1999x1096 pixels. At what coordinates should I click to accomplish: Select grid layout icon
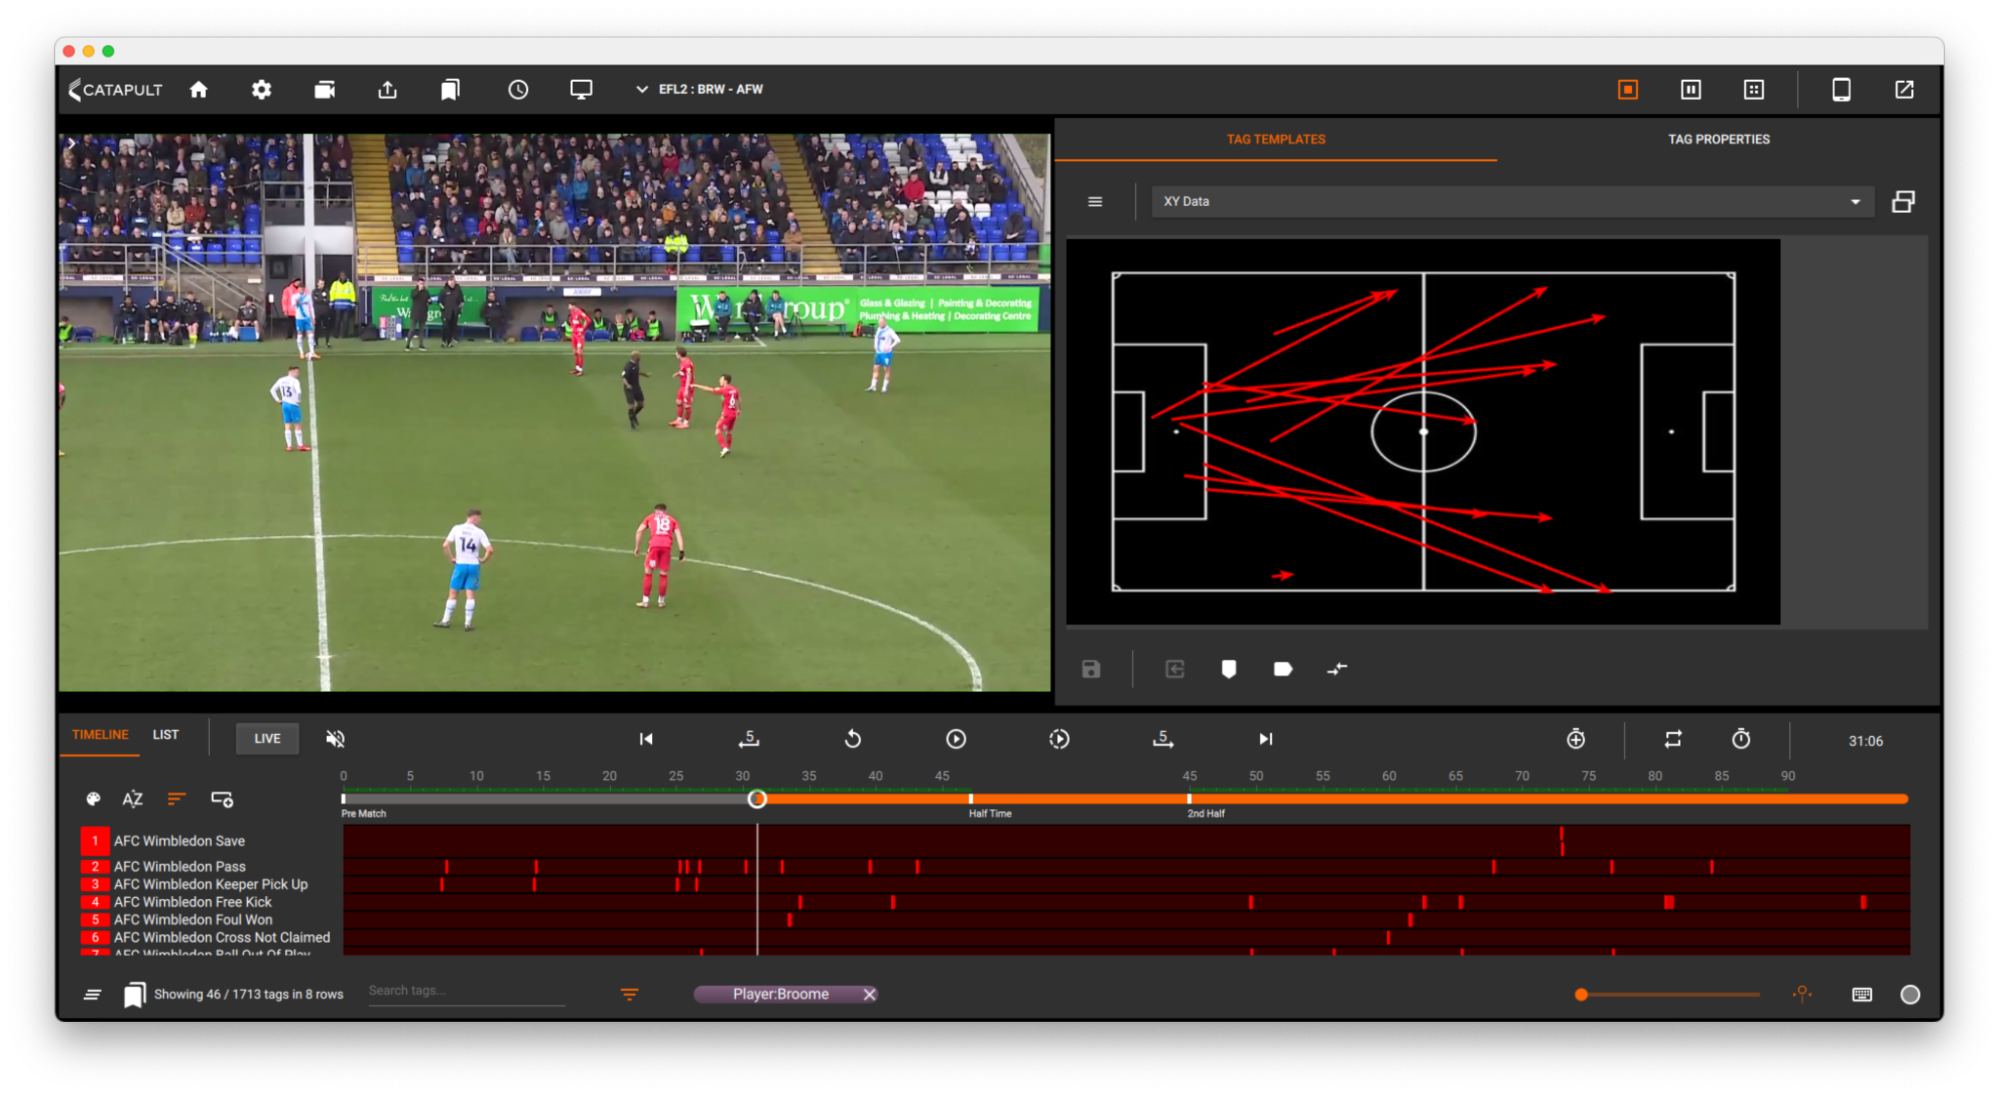click(1754, 90)
